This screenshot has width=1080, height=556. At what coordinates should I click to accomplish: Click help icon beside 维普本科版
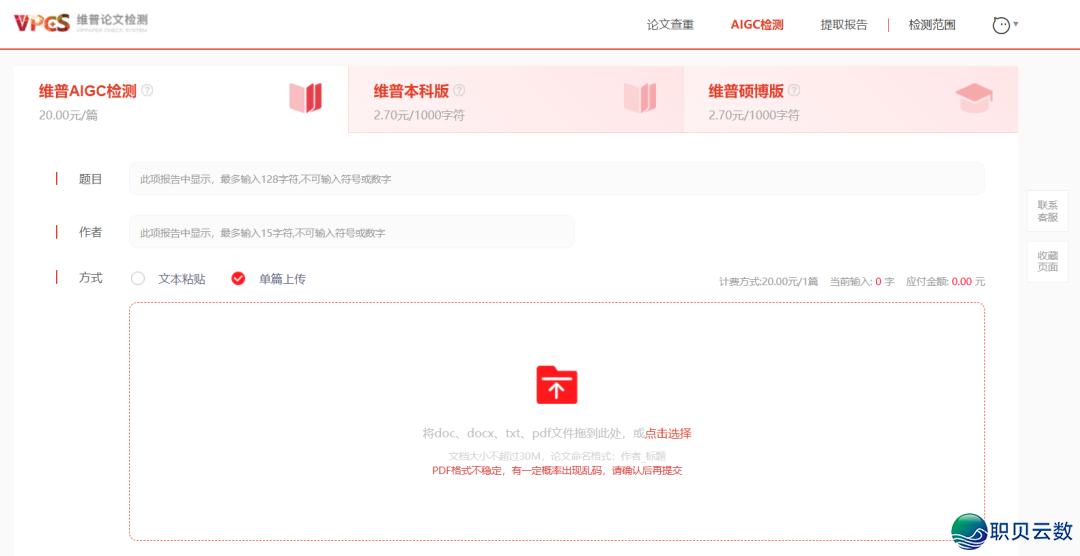click(459, 90)
